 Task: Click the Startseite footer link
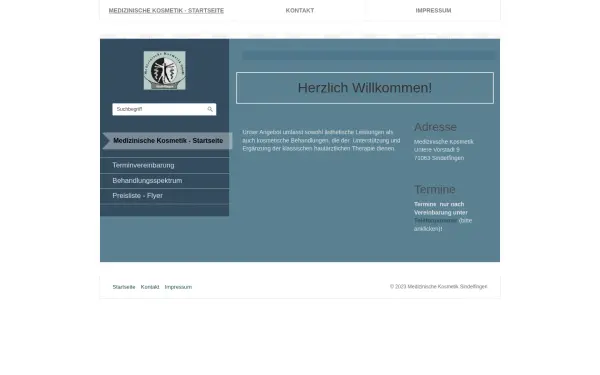coord(124,287)
